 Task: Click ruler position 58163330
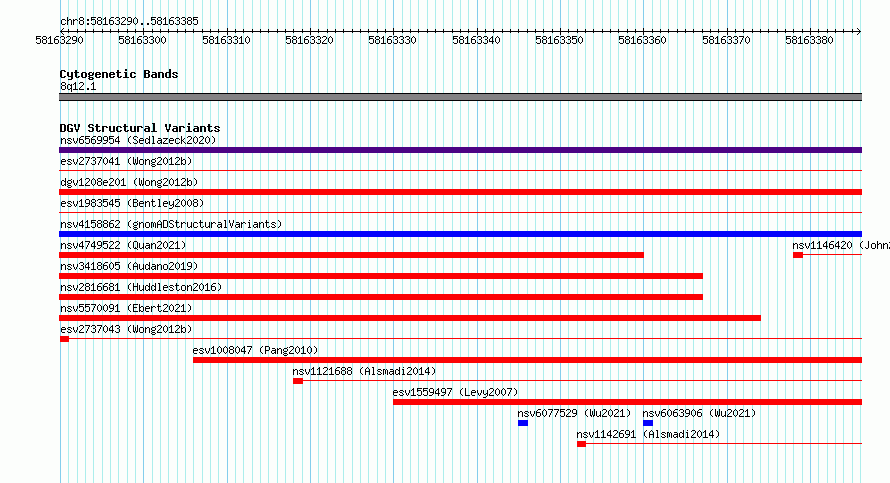tap(392, 40)
